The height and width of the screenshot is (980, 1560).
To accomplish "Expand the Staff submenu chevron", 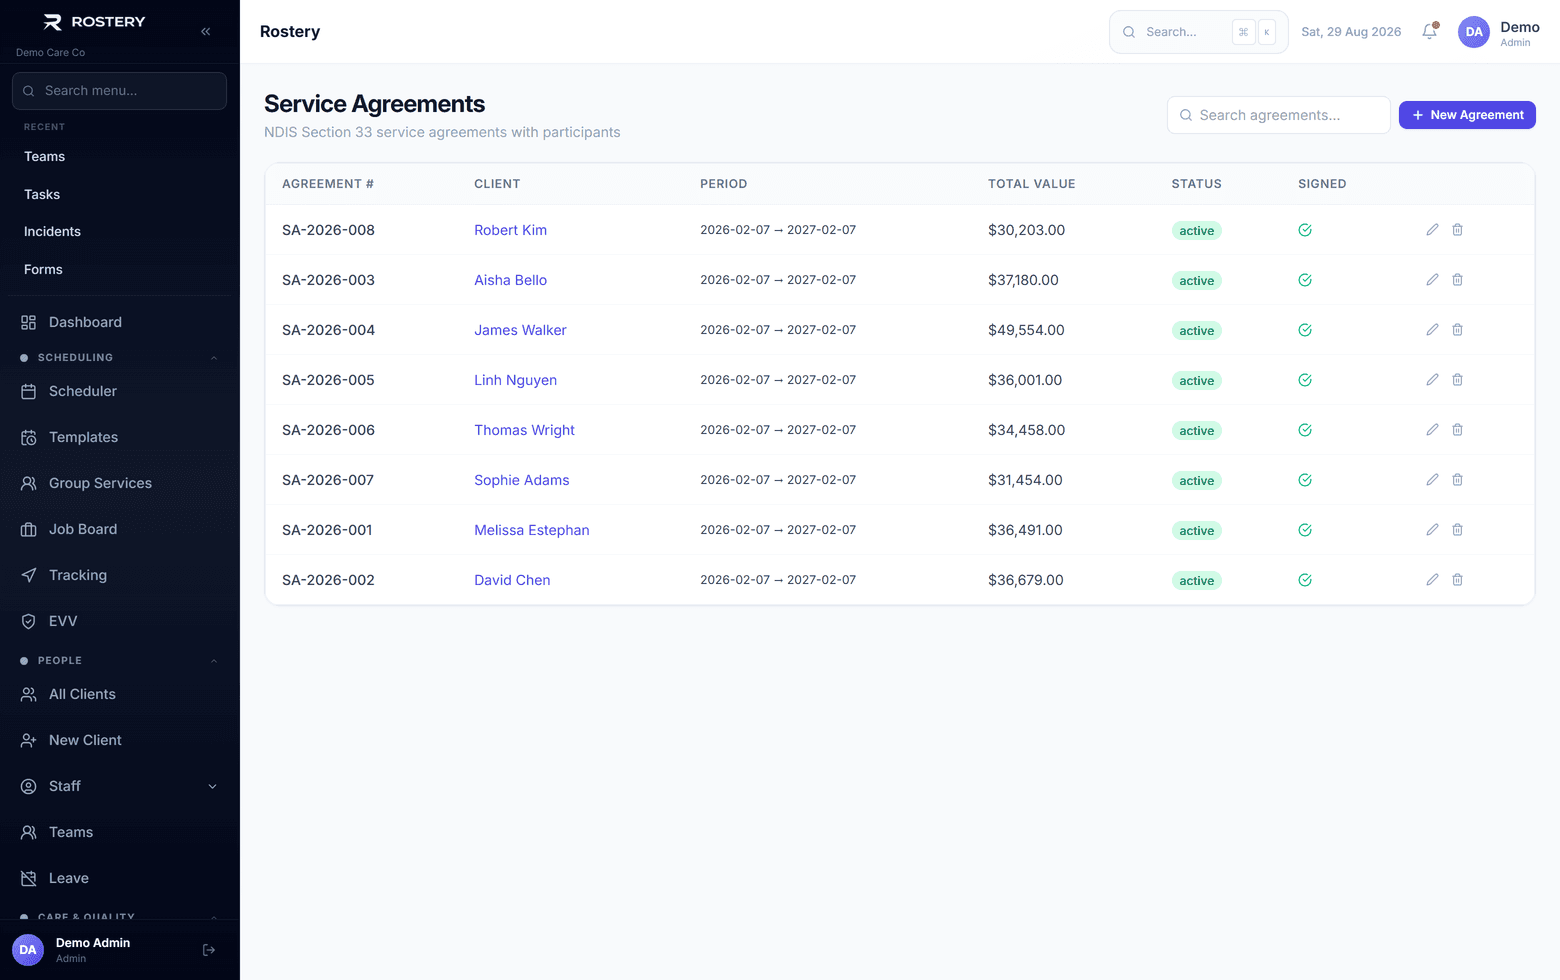I will pyautogui.click(x=212, y=787).
